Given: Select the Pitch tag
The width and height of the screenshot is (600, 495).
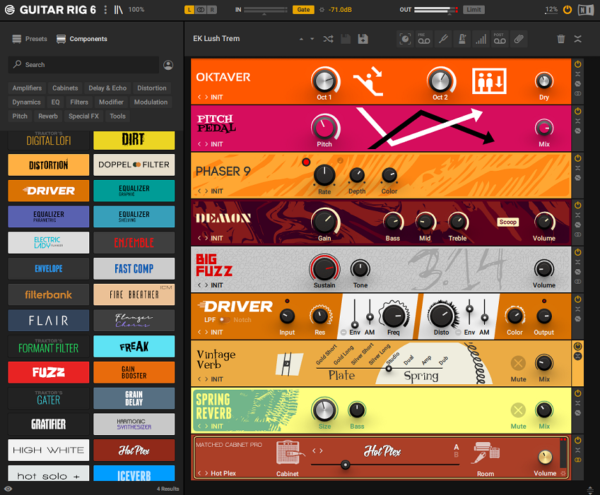Looking at the screenshot, I should (x=20, y=116).
